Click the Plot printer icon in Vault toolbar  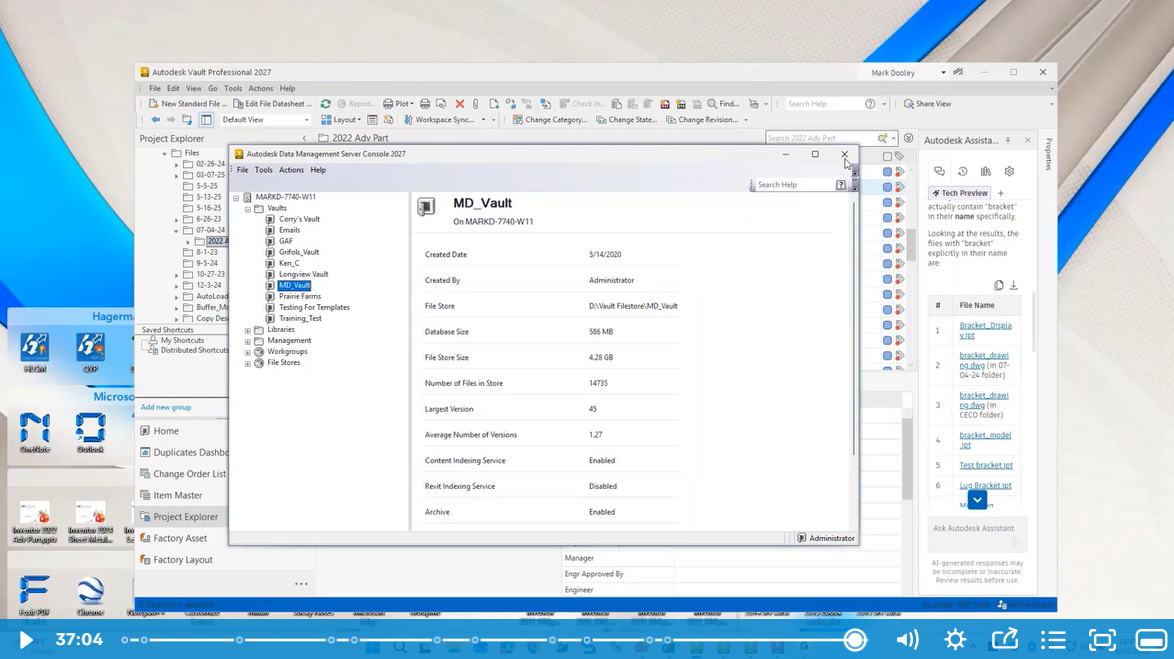(x=388, y=104)
